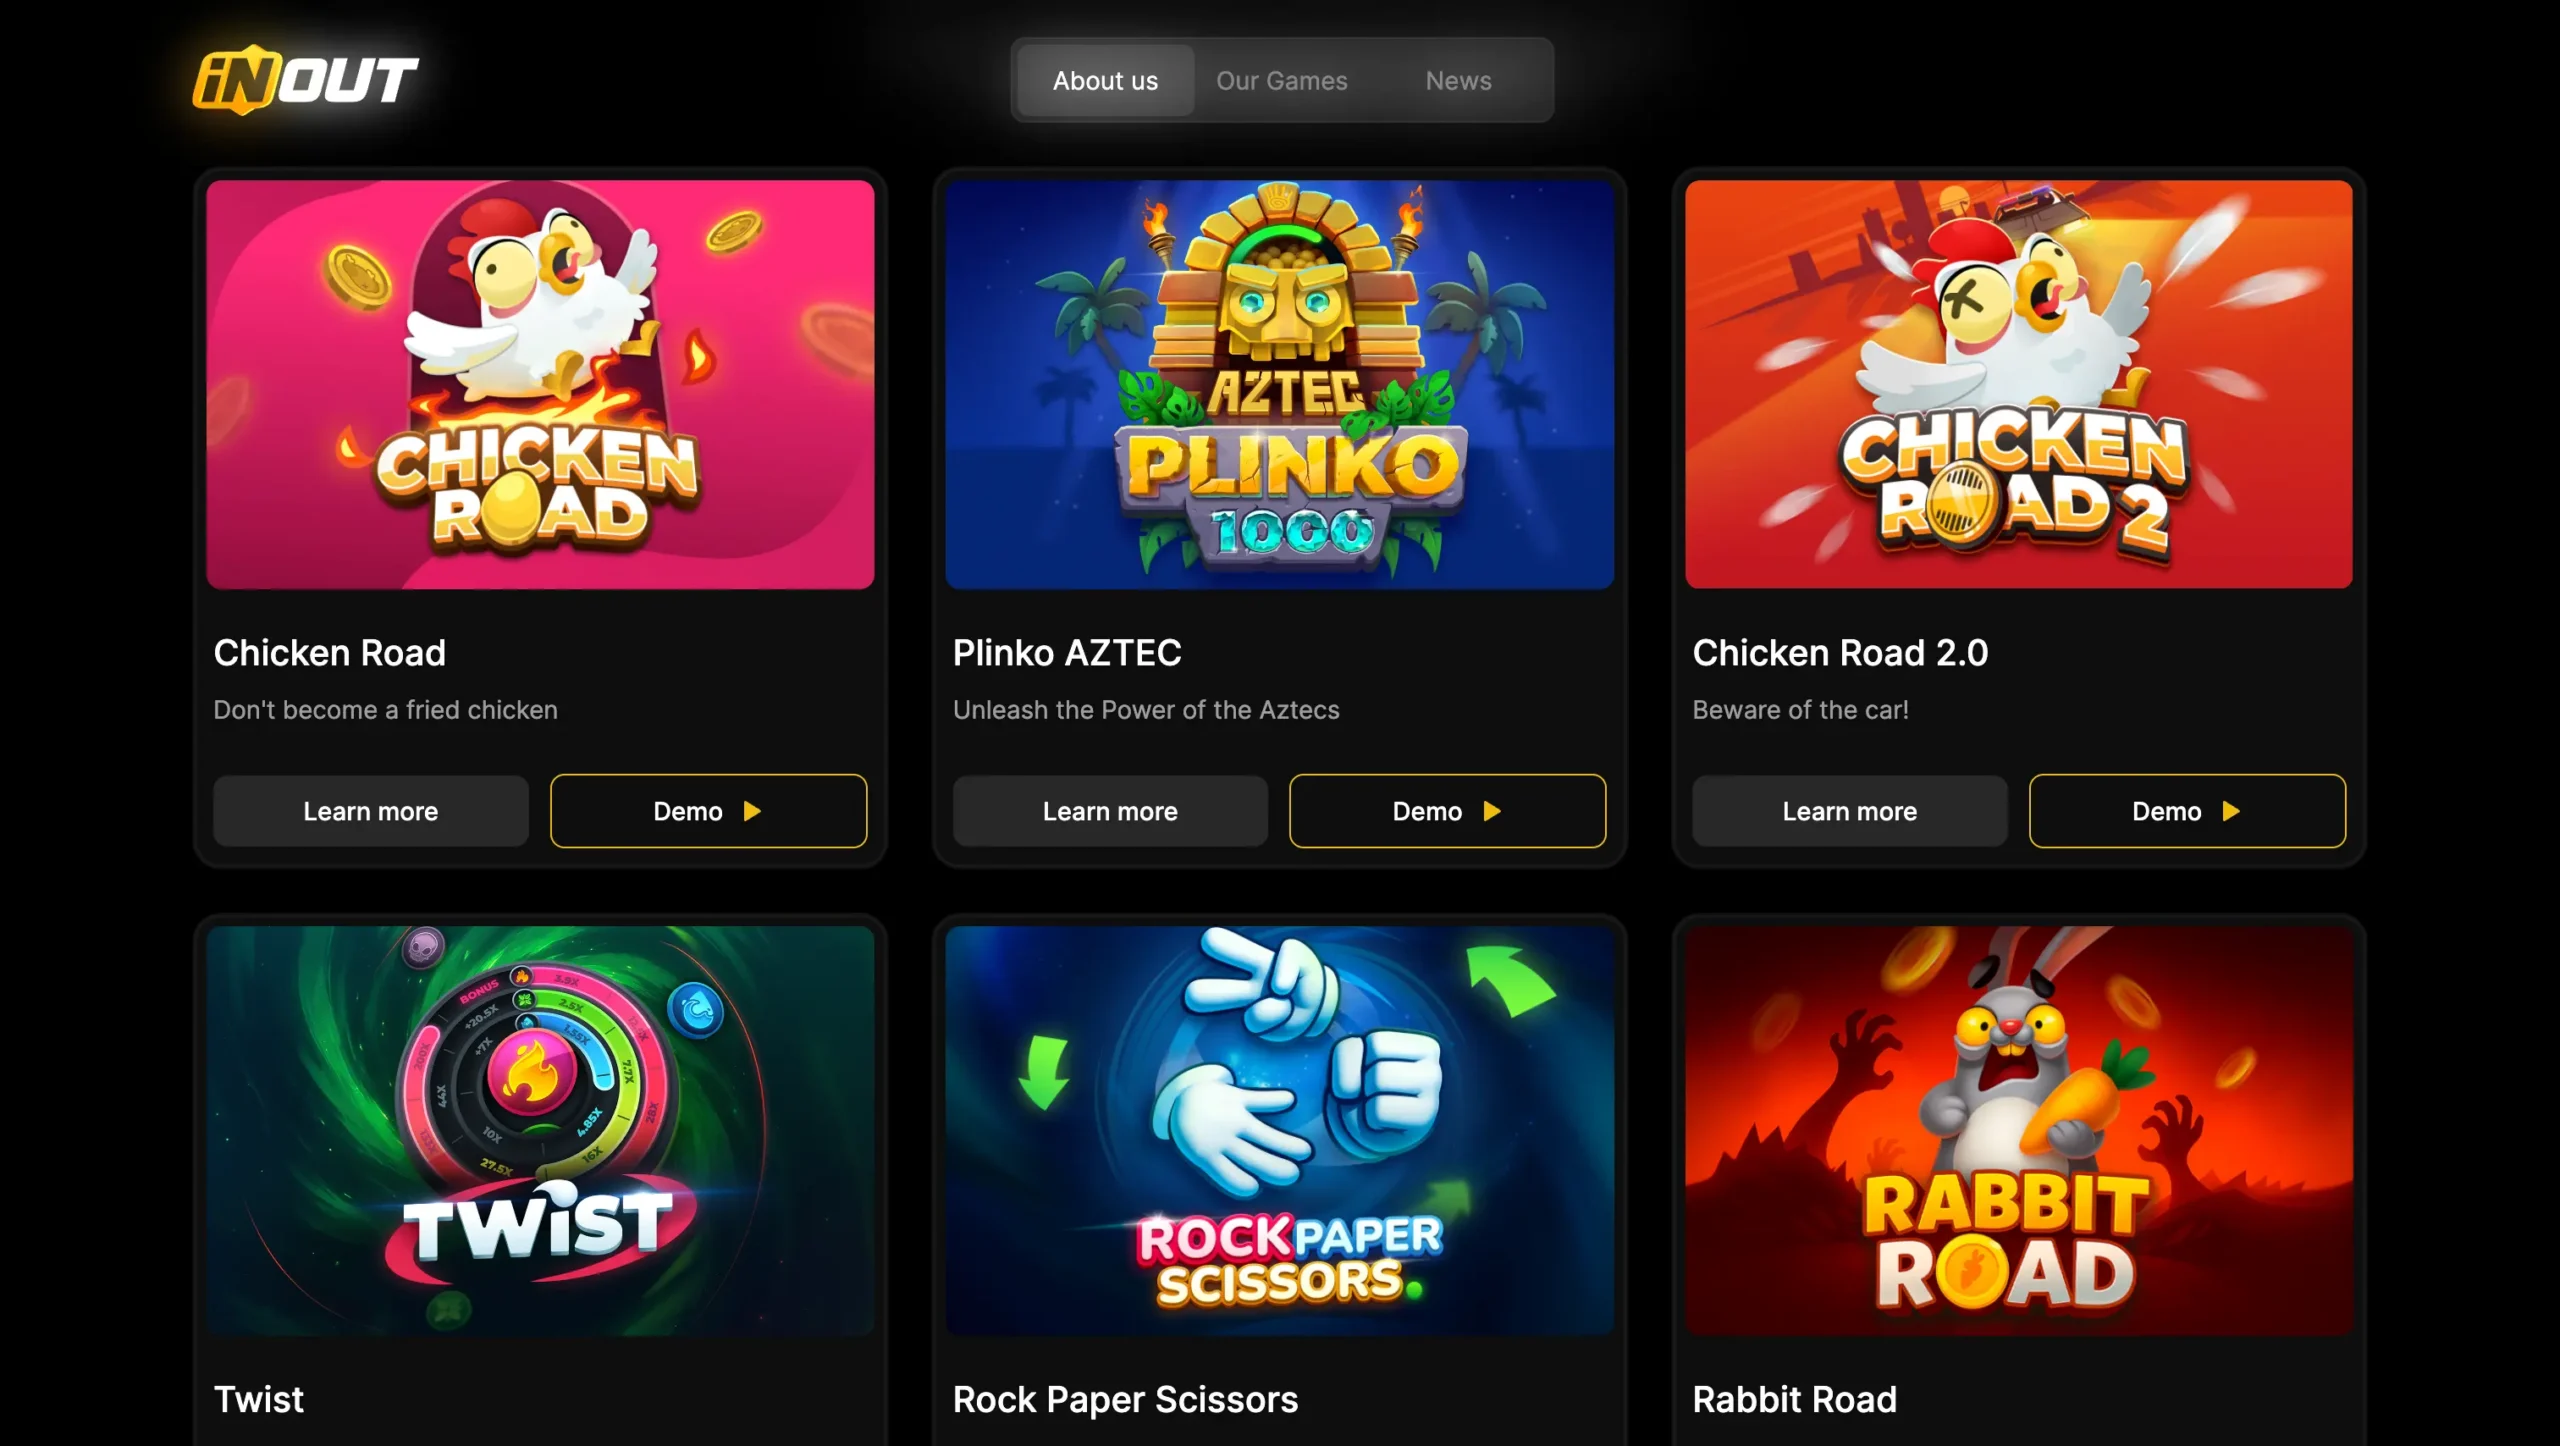The height and width of the screenshot is (1446, 2560).
Task: Go to the News tab
Action: coord(1458,80)
